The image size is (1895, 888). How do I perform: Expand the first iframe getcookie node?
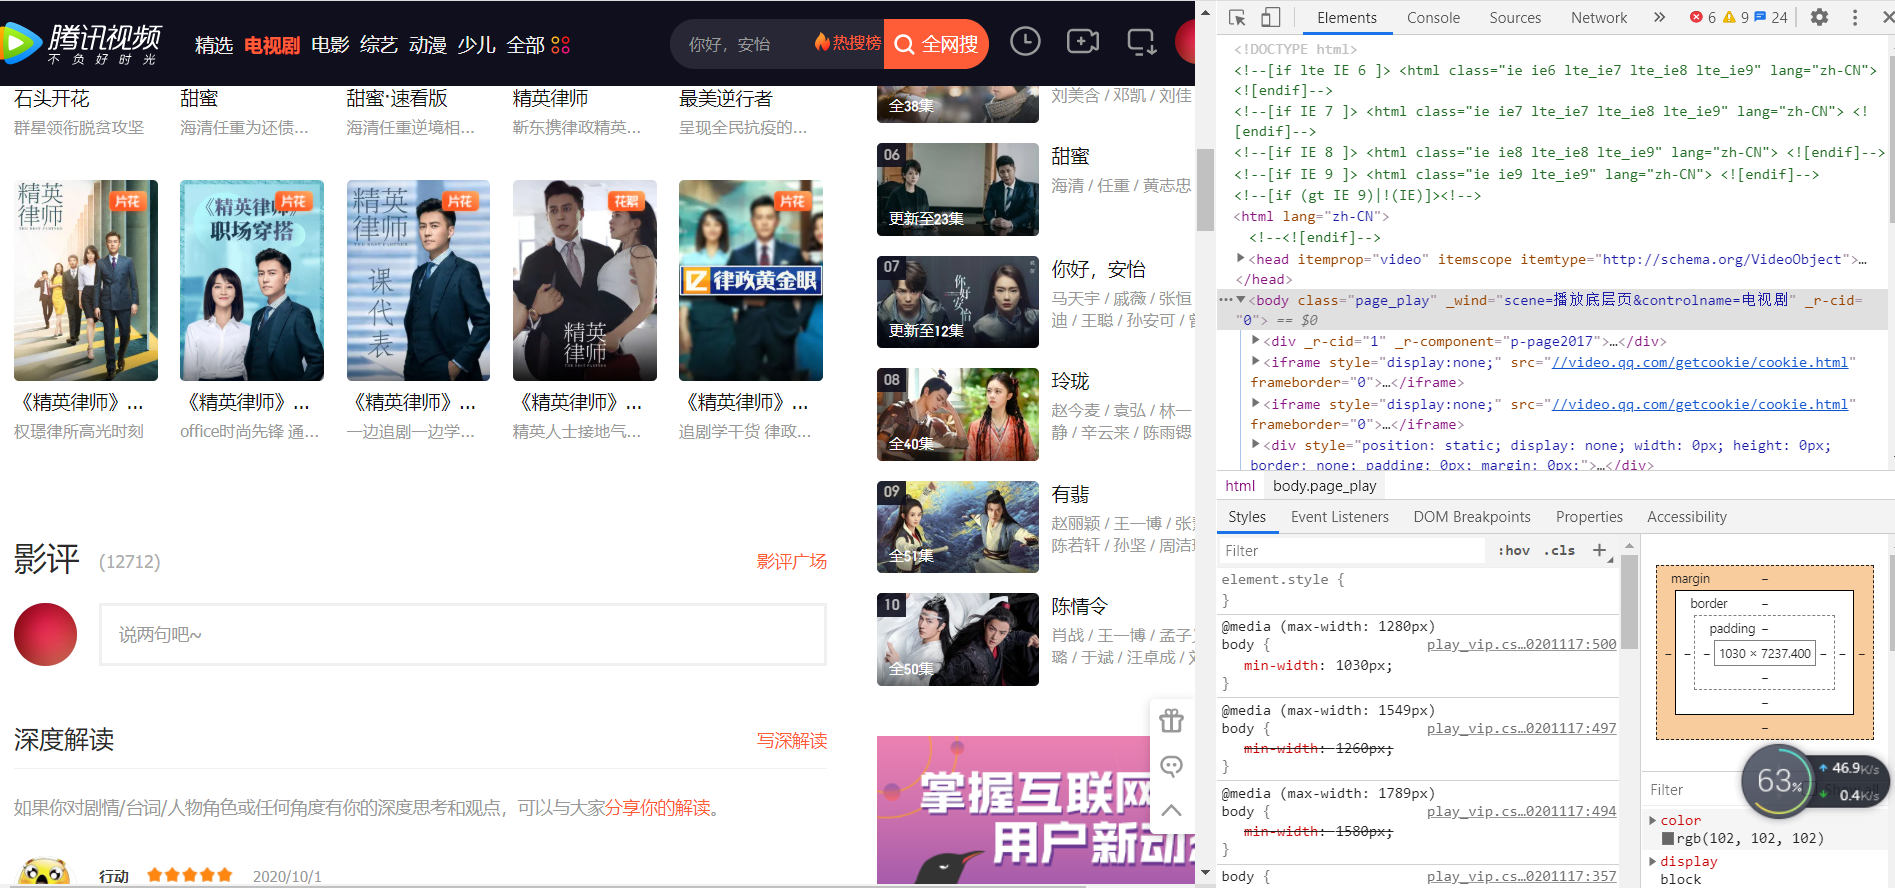click(x=1256, y=362)
